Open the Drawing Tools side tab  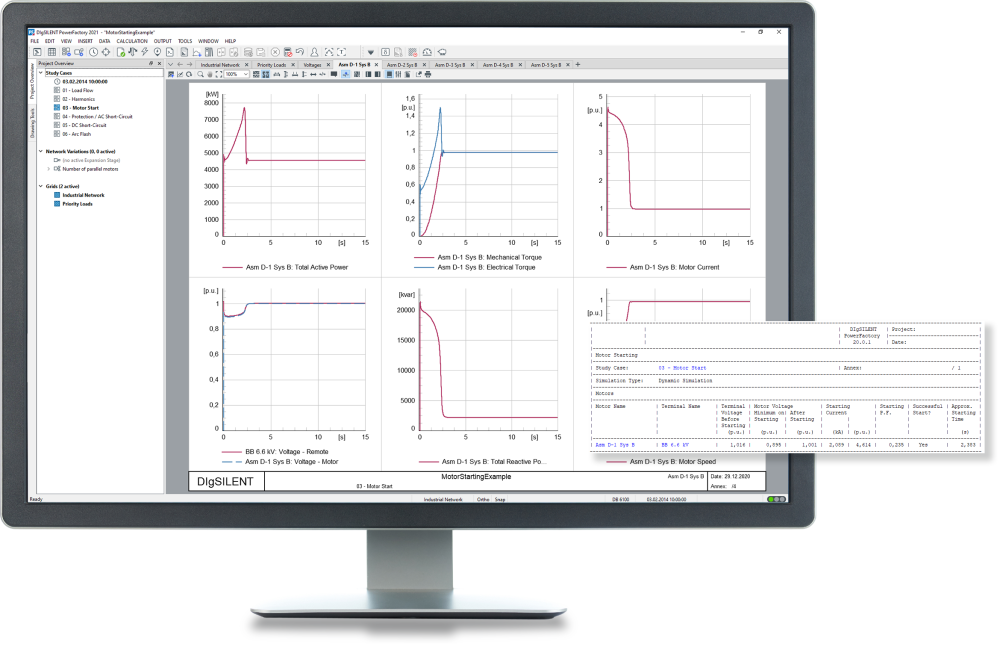point(33,123)
